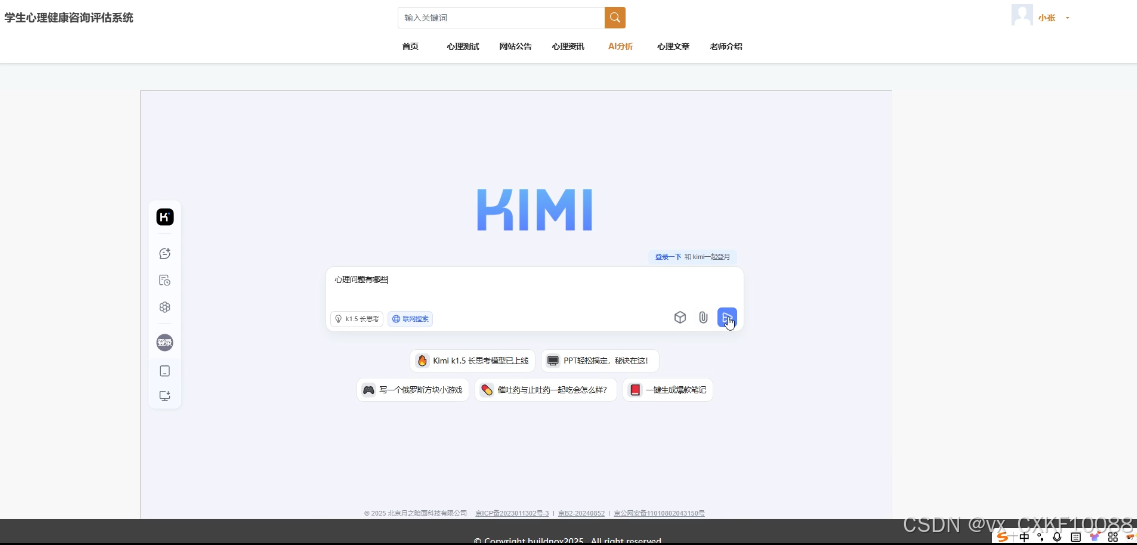Open the Sogou skin shirt icon
The width and height of the screenshot is (1137, 545).
(x=1094, y=537)
